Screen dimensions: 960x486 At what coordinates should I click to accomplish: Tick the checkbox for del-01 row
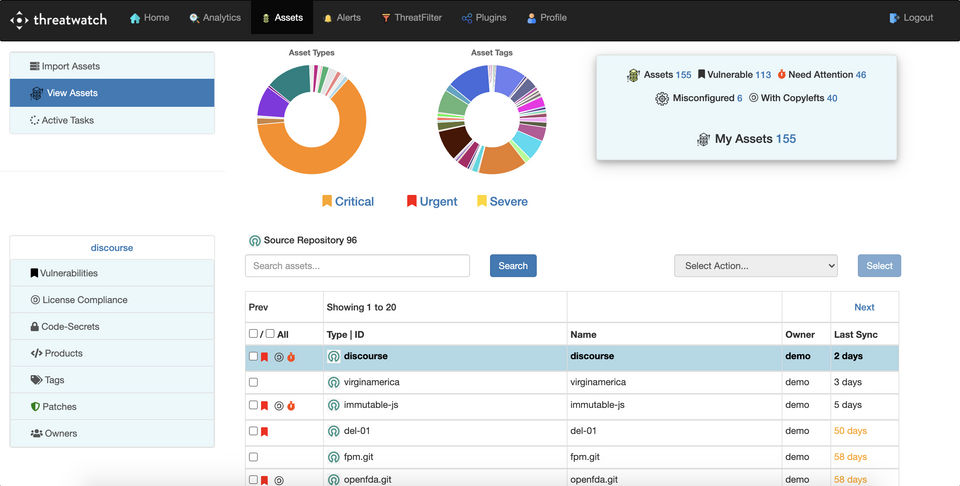tap(253, 431)
